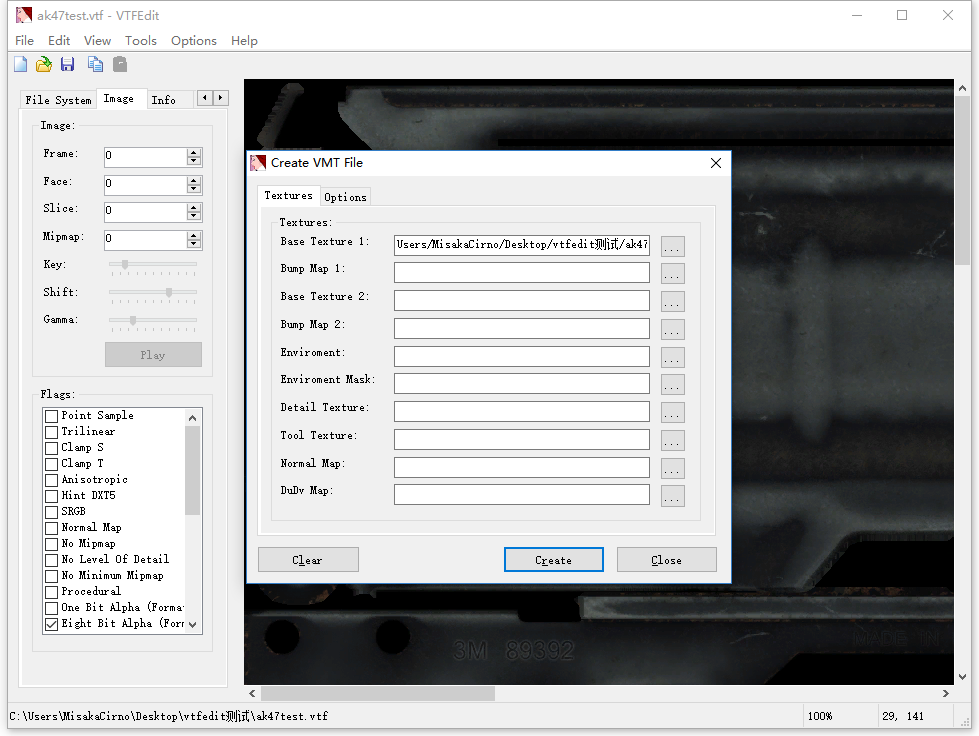This screenshot has height=736, width=979.
Task: Click image horizontal scrollbar right arrow
Action: [945, 694]
